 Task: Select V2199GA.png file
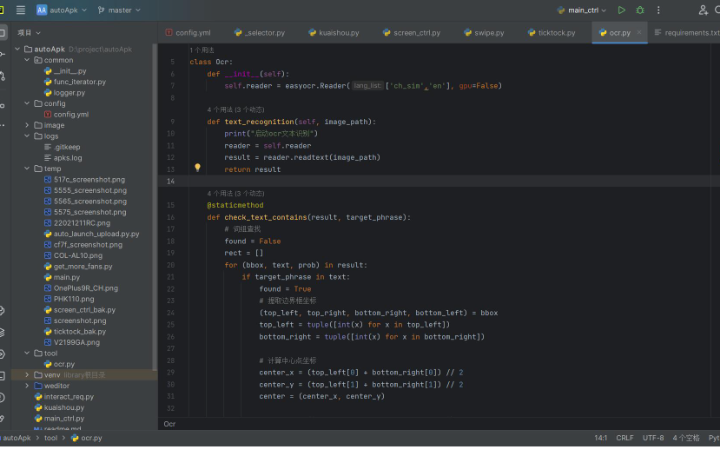pyautogui.click(x=72, y=342)
